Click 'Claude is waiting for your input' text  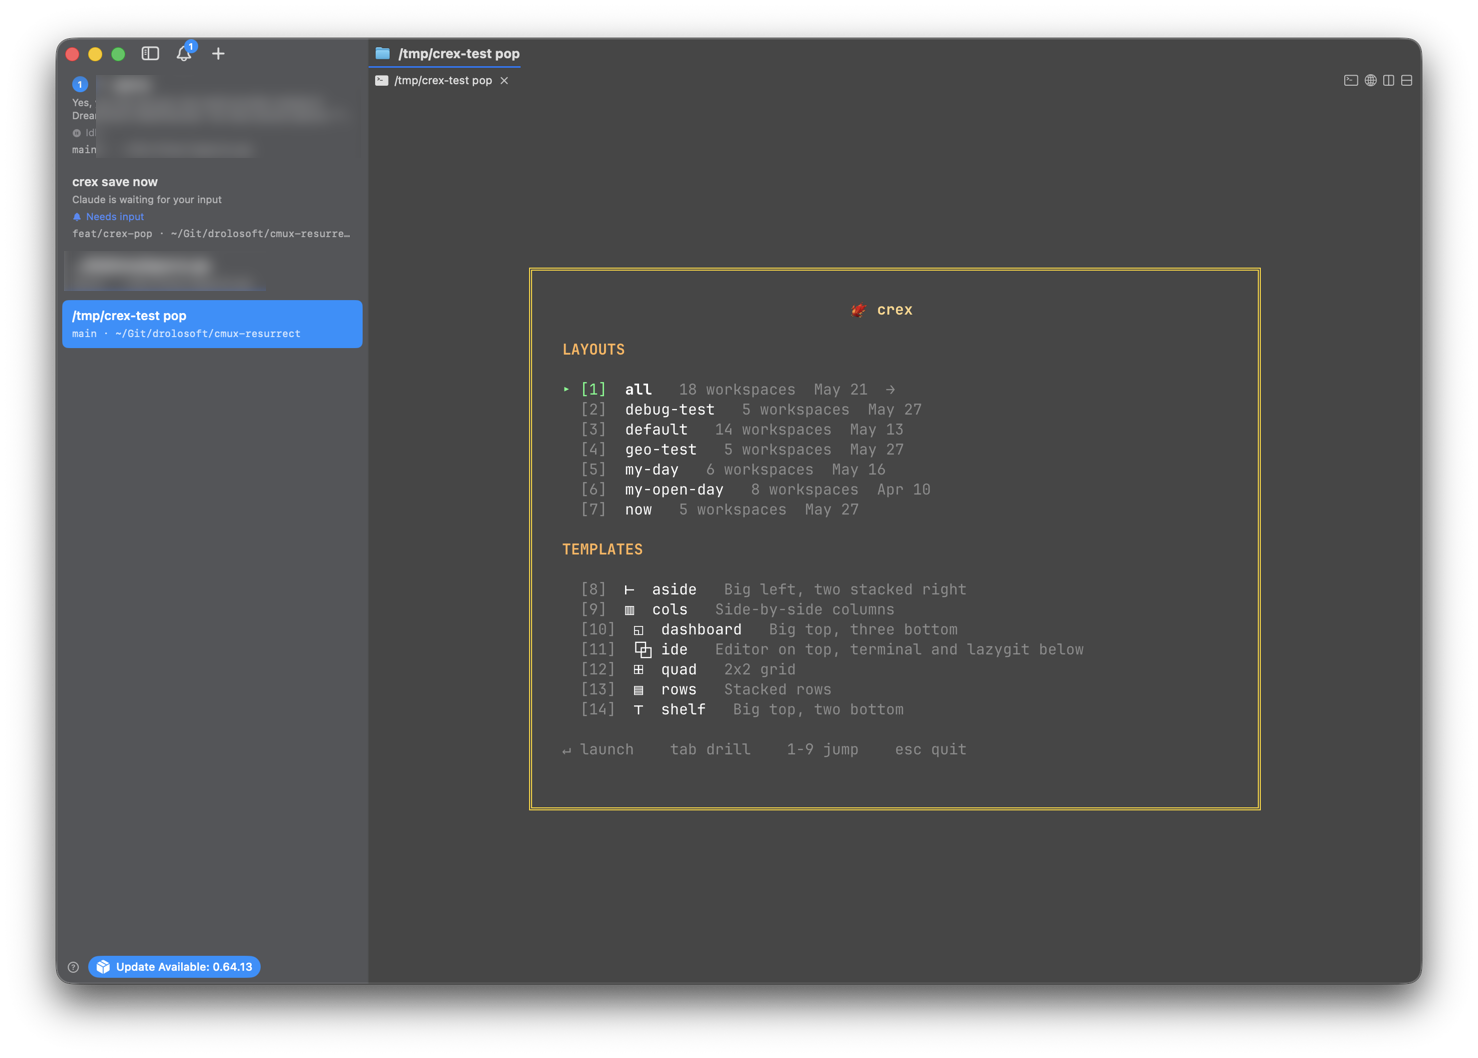pos(147,200)
